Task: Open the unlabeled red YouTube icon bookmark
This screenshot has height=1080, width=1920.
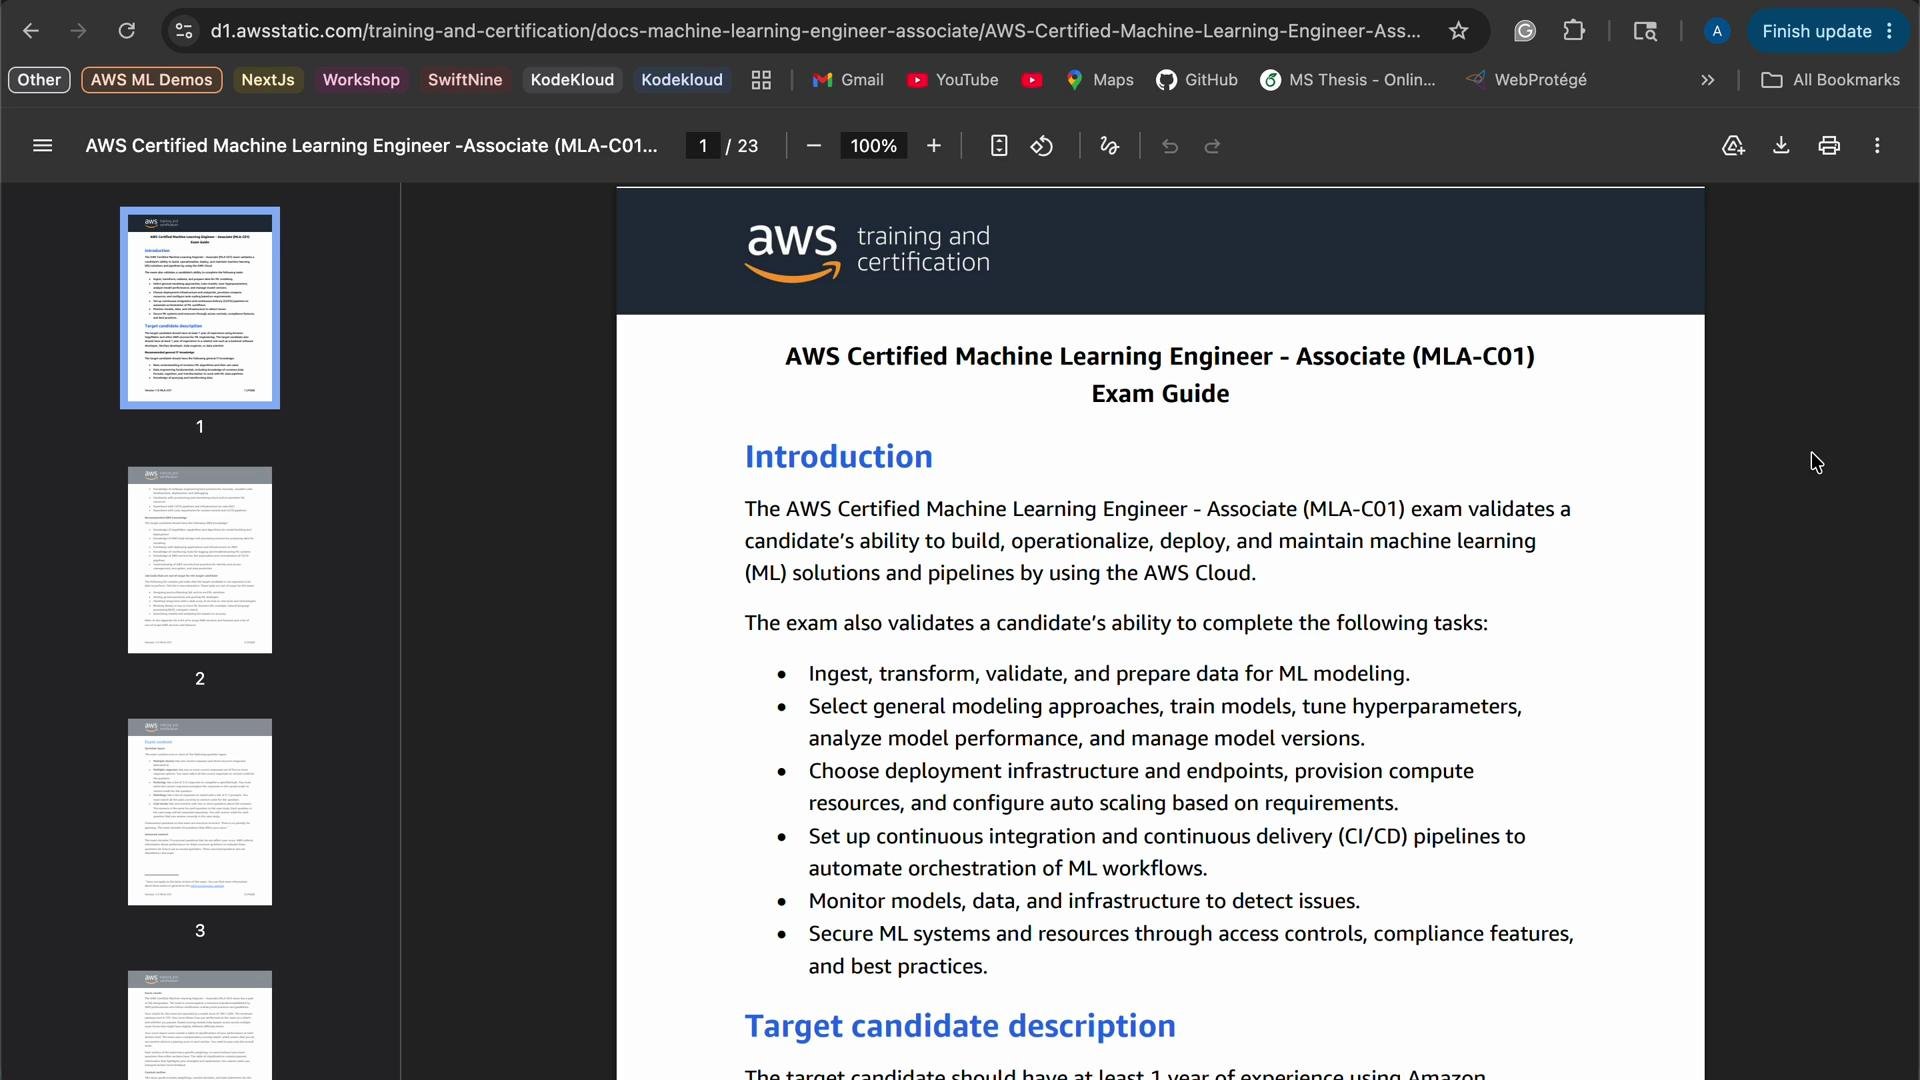Action: (1033, 80)
